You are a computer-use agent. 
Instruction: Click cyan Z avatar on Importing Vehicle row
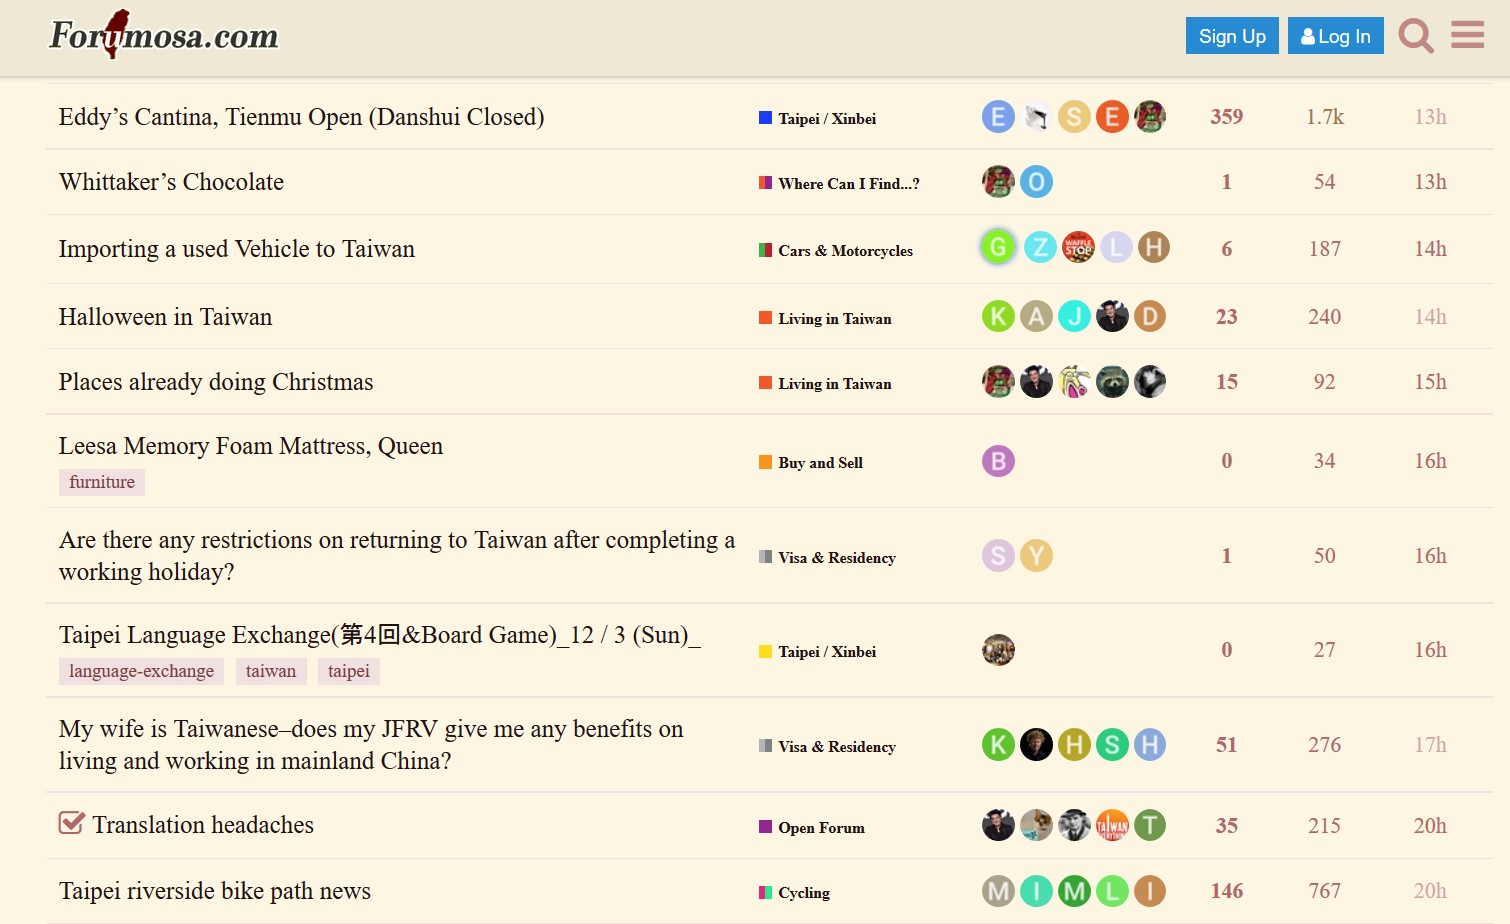coord(1040,247)
